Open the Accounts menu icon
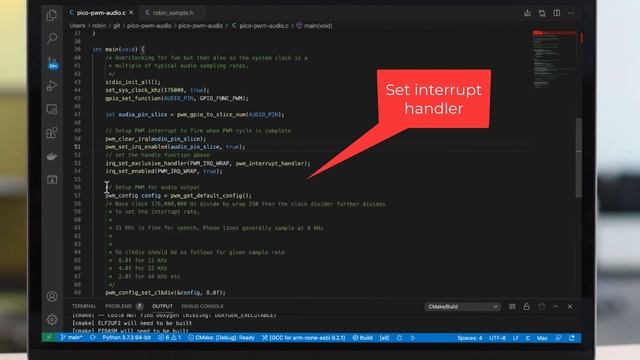The width and height of the screenshot is (640, 360). tap(52, 296)
